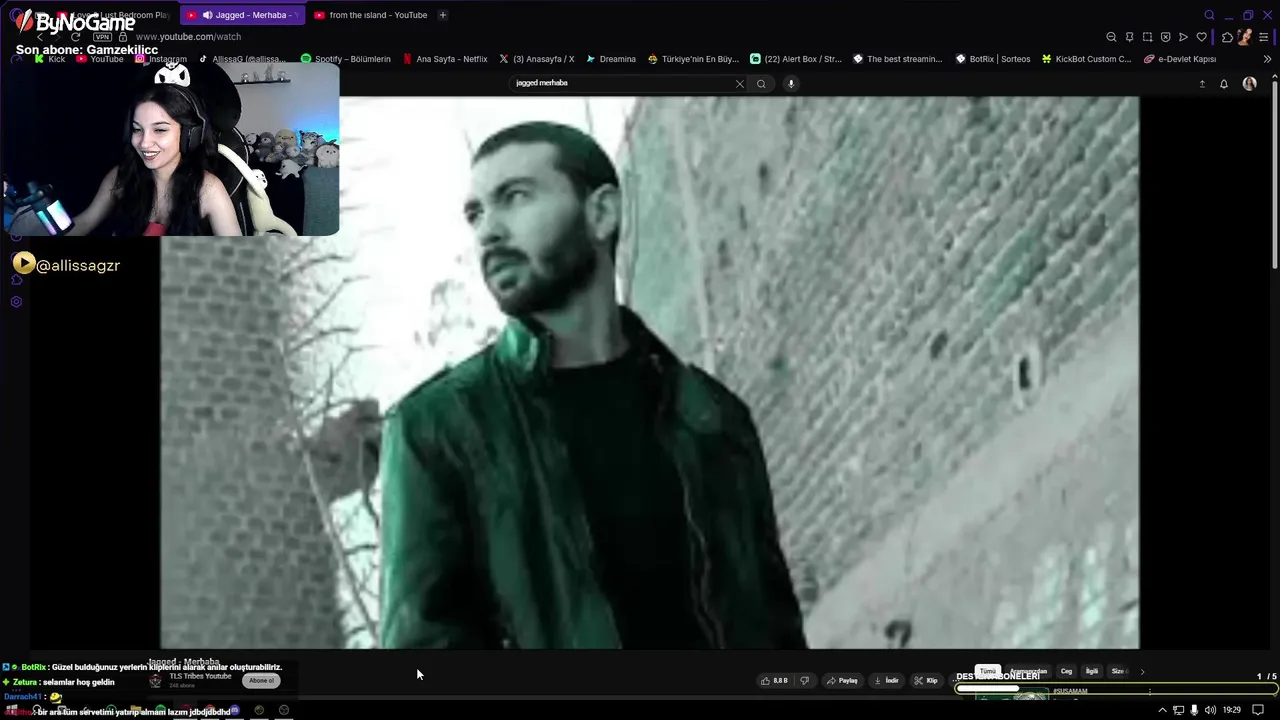Open the Türkiye'nin En Büy... bookmark
1280x720 pixels.
(x=693, y=59)
